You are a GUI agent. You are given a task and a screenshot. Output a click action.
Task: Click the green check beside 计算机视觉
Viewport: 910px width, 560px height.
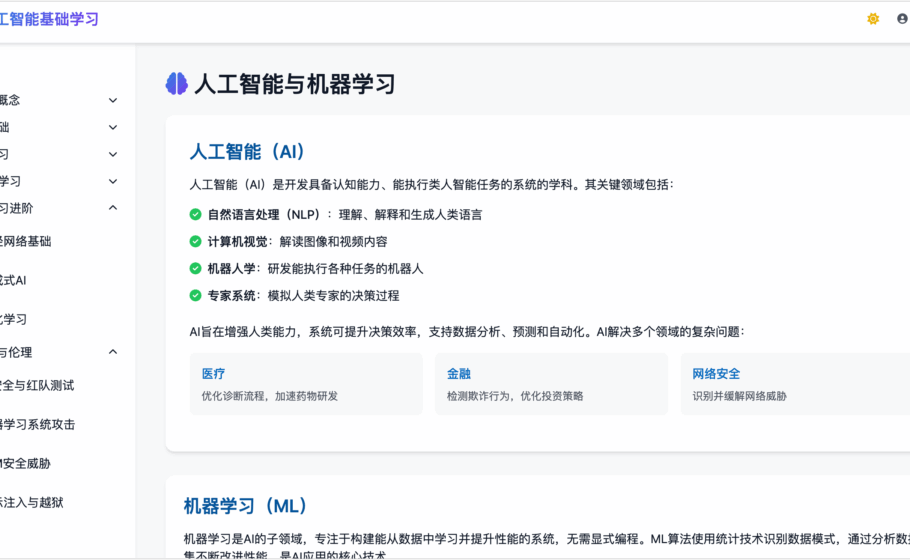[x=196, y=241]
